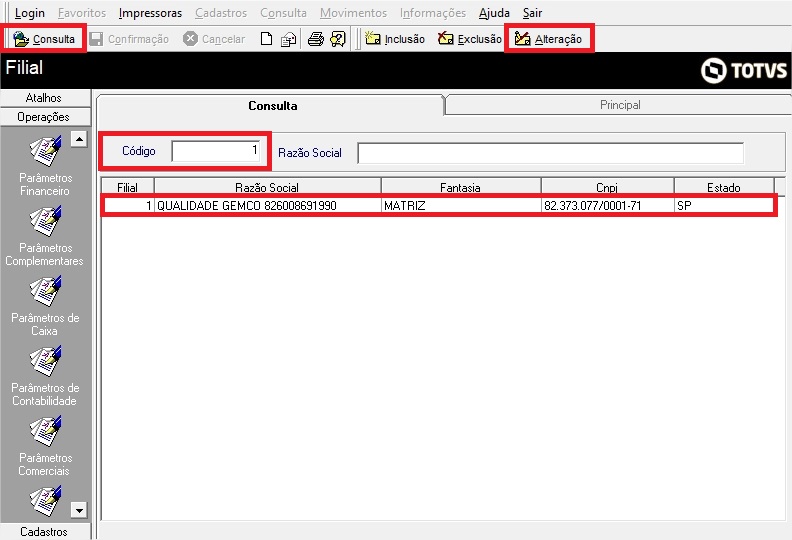
Task: Click the Filial column header
Action: tap(127, 187)
